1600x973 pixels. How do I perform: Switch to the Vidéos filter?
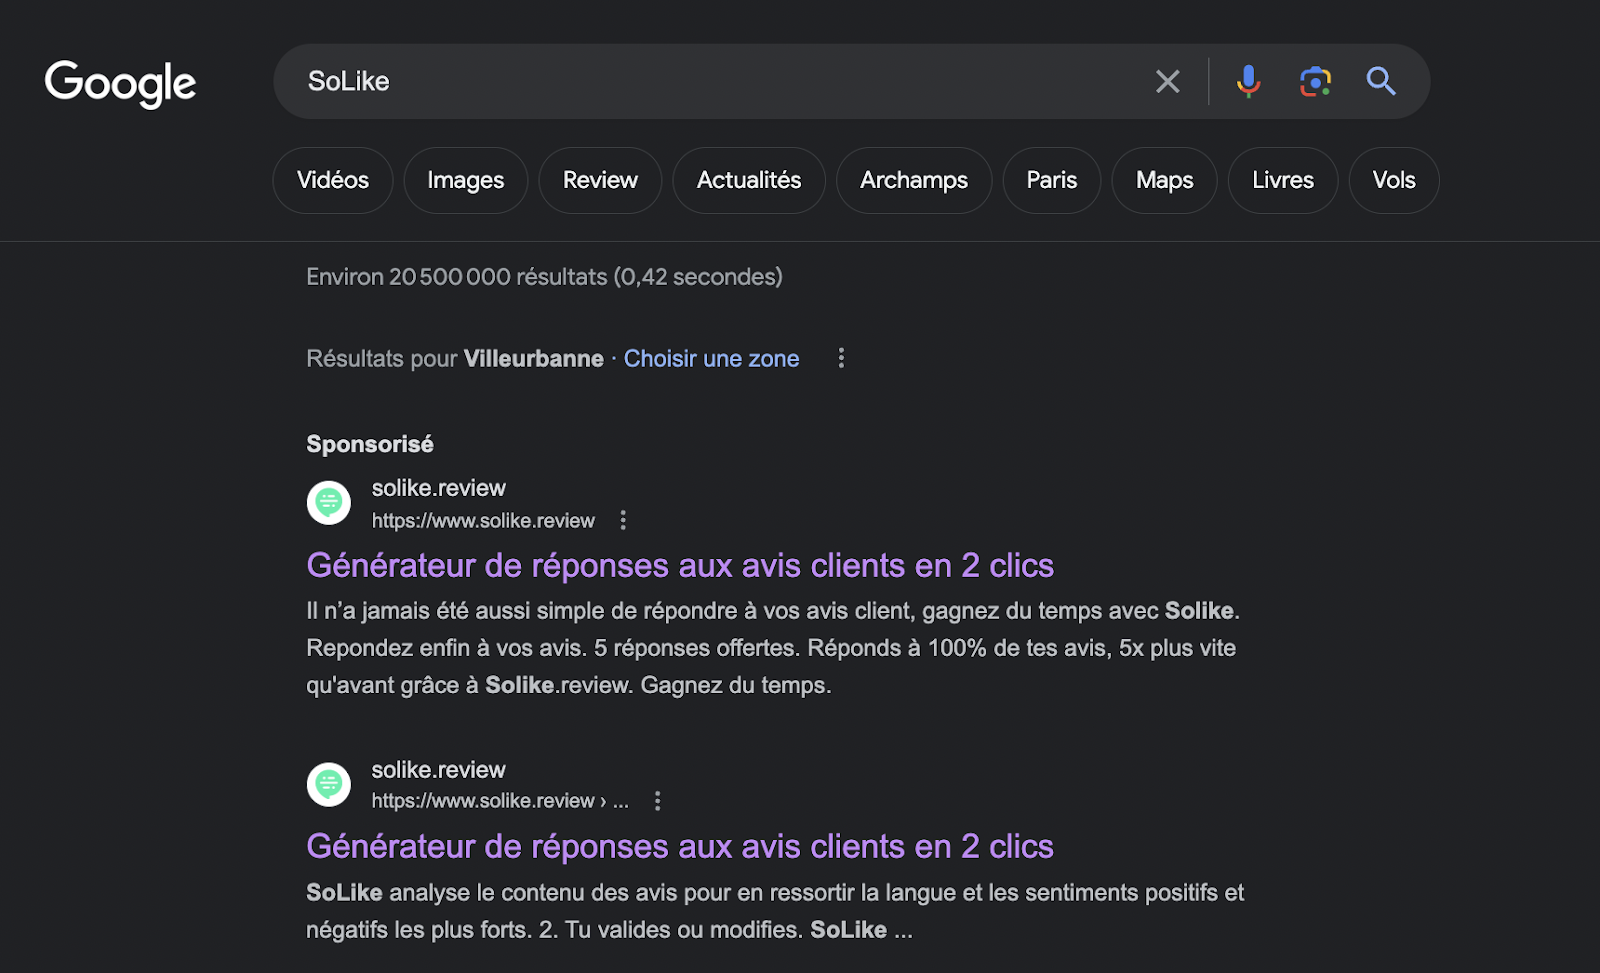(333, 180)
